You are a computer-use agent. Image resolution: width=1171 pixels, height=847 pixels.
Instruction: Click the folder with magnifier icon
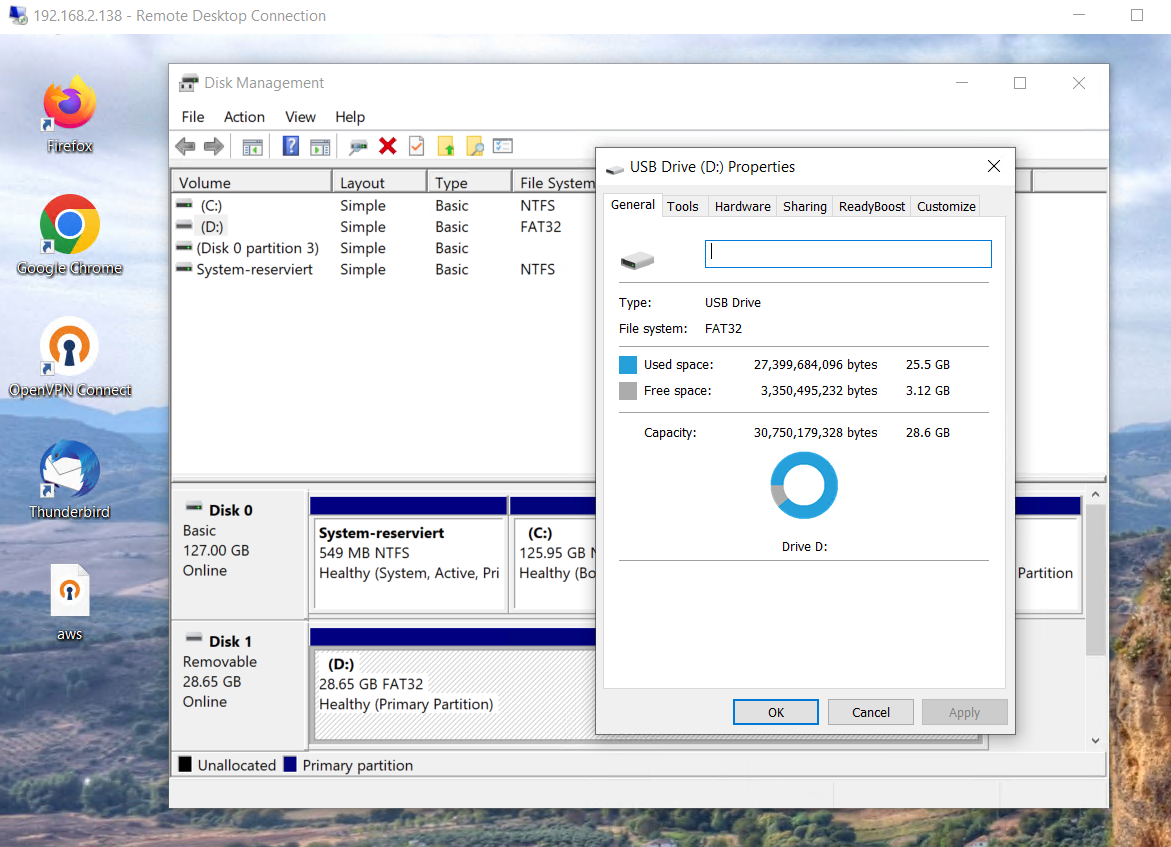pos(474,147)
